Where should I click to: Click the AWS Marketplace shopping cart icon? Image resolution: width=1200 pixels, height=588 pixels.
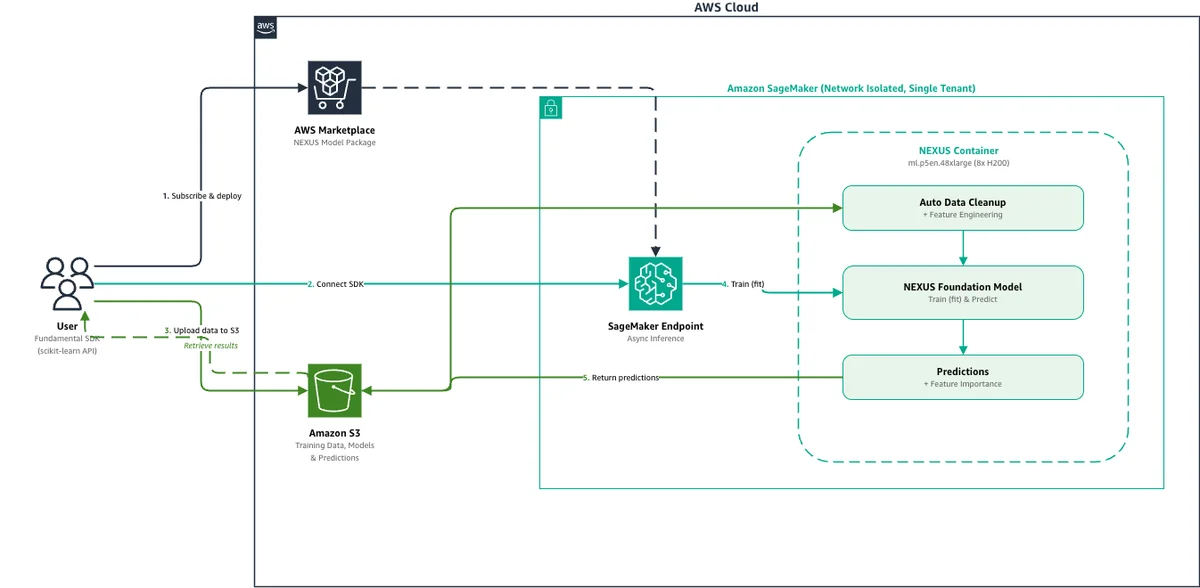coord(335,89)
